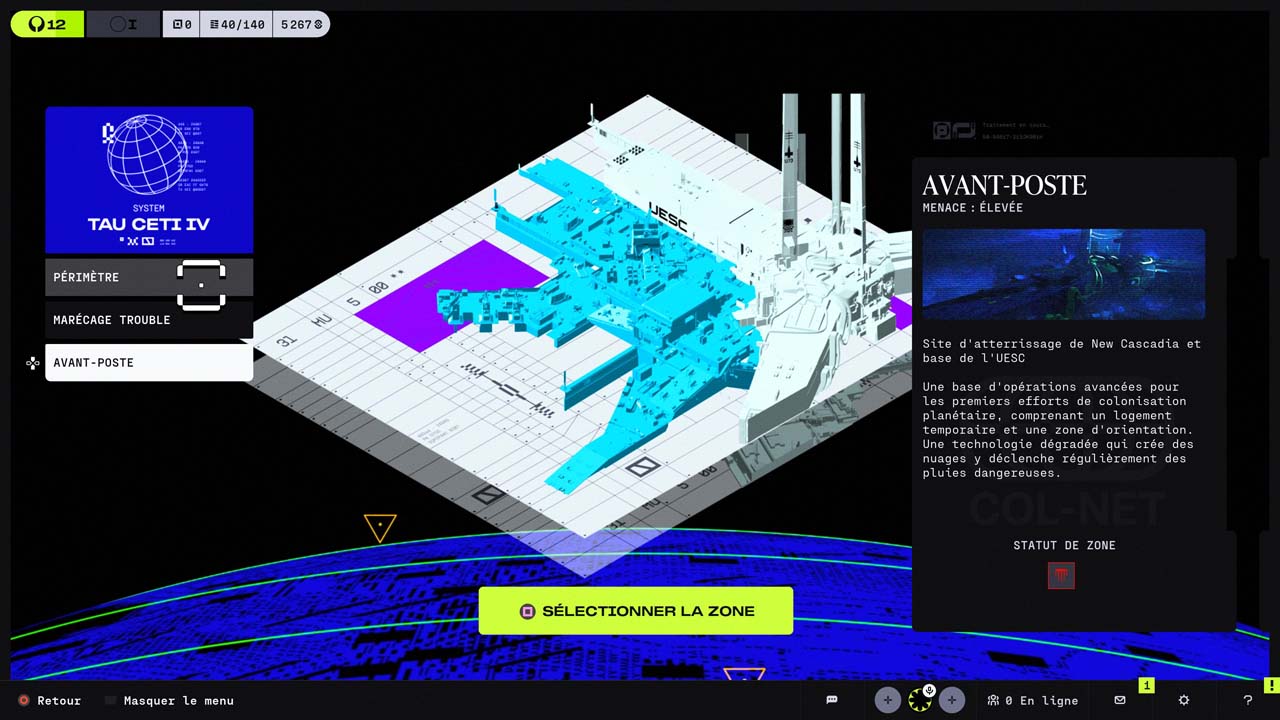Click the Tau Ceti IV system card
1280x720 pixels.
(x=149, y=180)
